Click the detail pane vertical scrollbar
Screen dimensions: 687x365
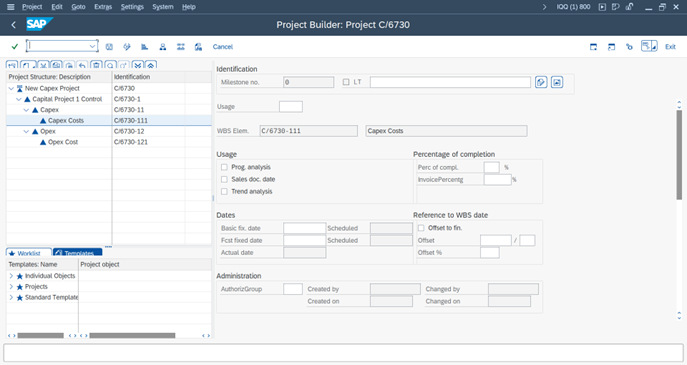point(679,154)
